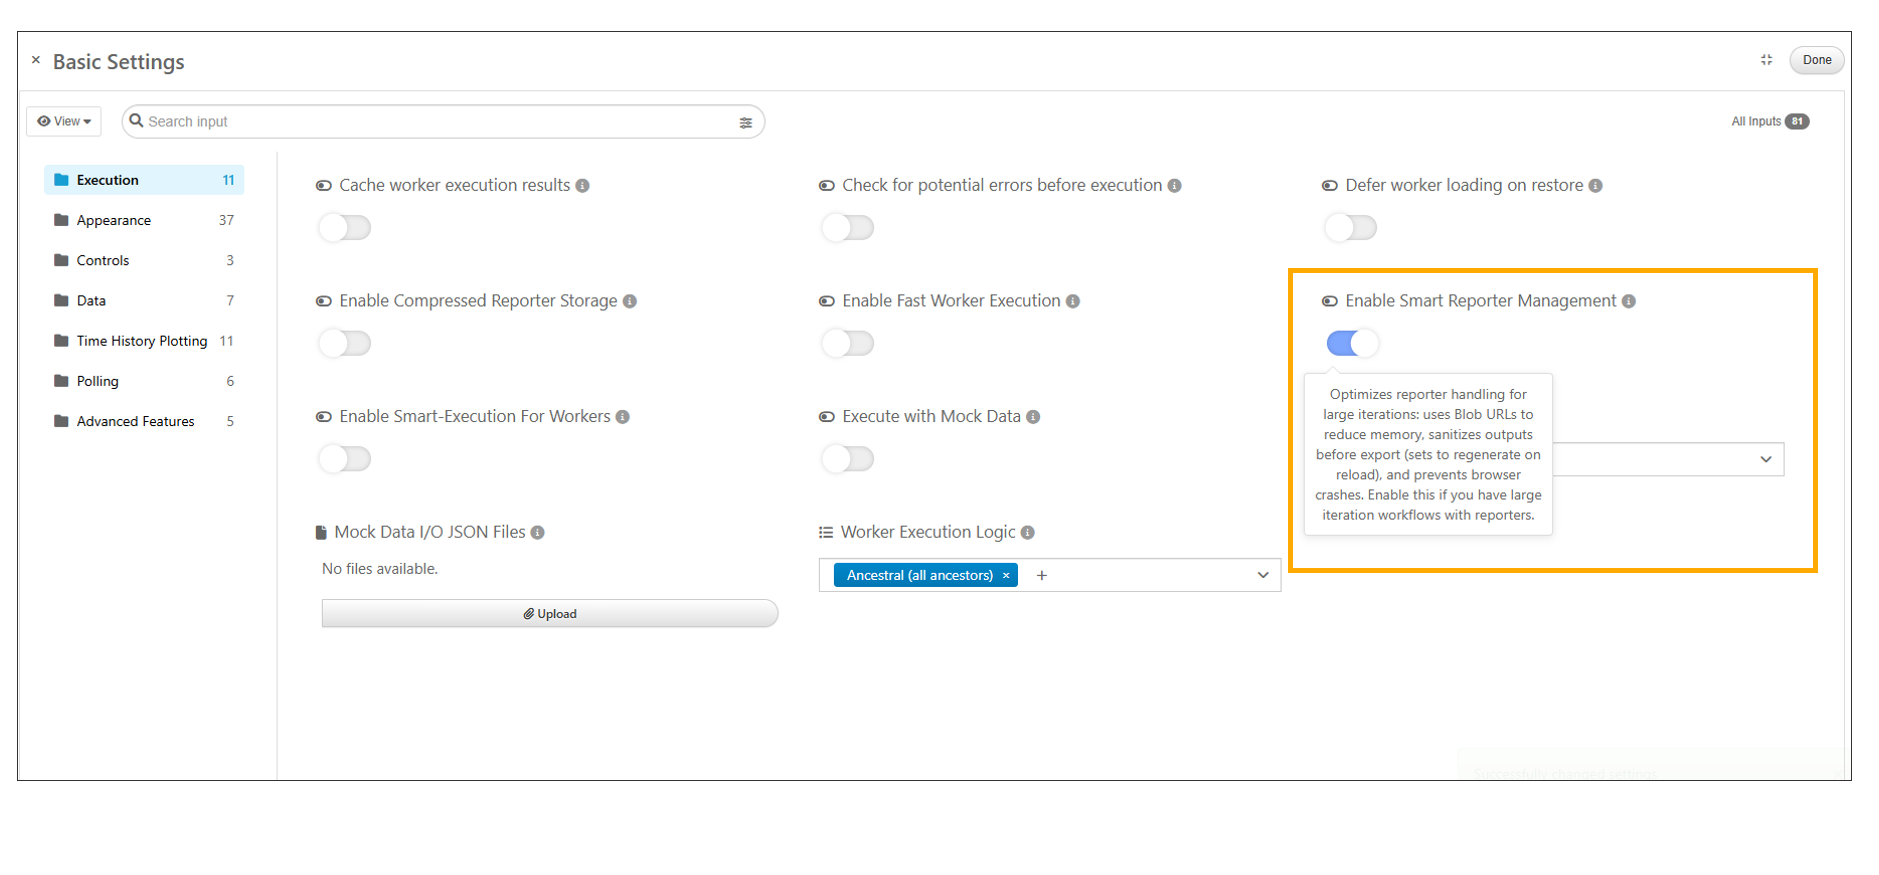
Task: Turn on Execute with Mock Data switch
Action: 847,459
